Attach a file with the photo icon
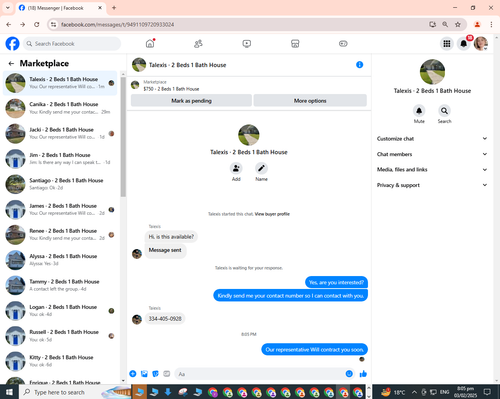Screen dimensions: 500x399 click(144, 374)
